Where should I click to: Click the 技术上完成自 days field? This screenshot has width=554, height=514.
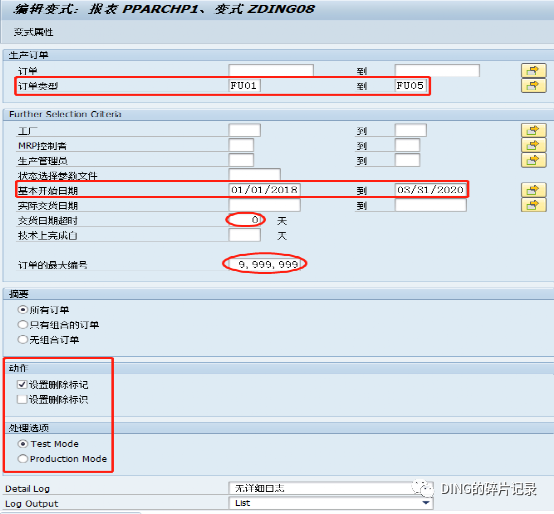(244, 235)
